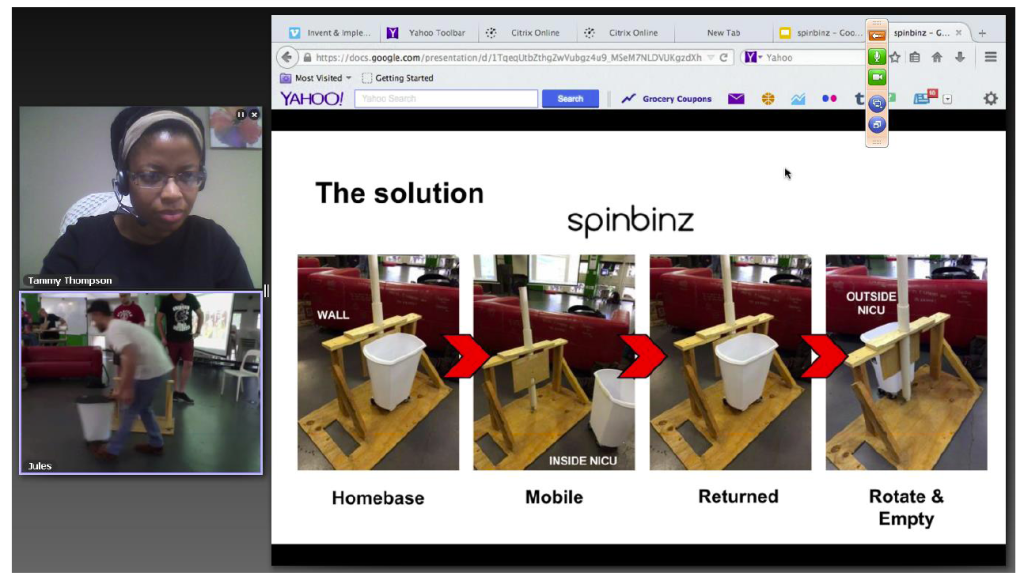Open the Tumblr icon in Yahoo toolbar
Viewport: 1024px width, 580px height.
point(859,99)
